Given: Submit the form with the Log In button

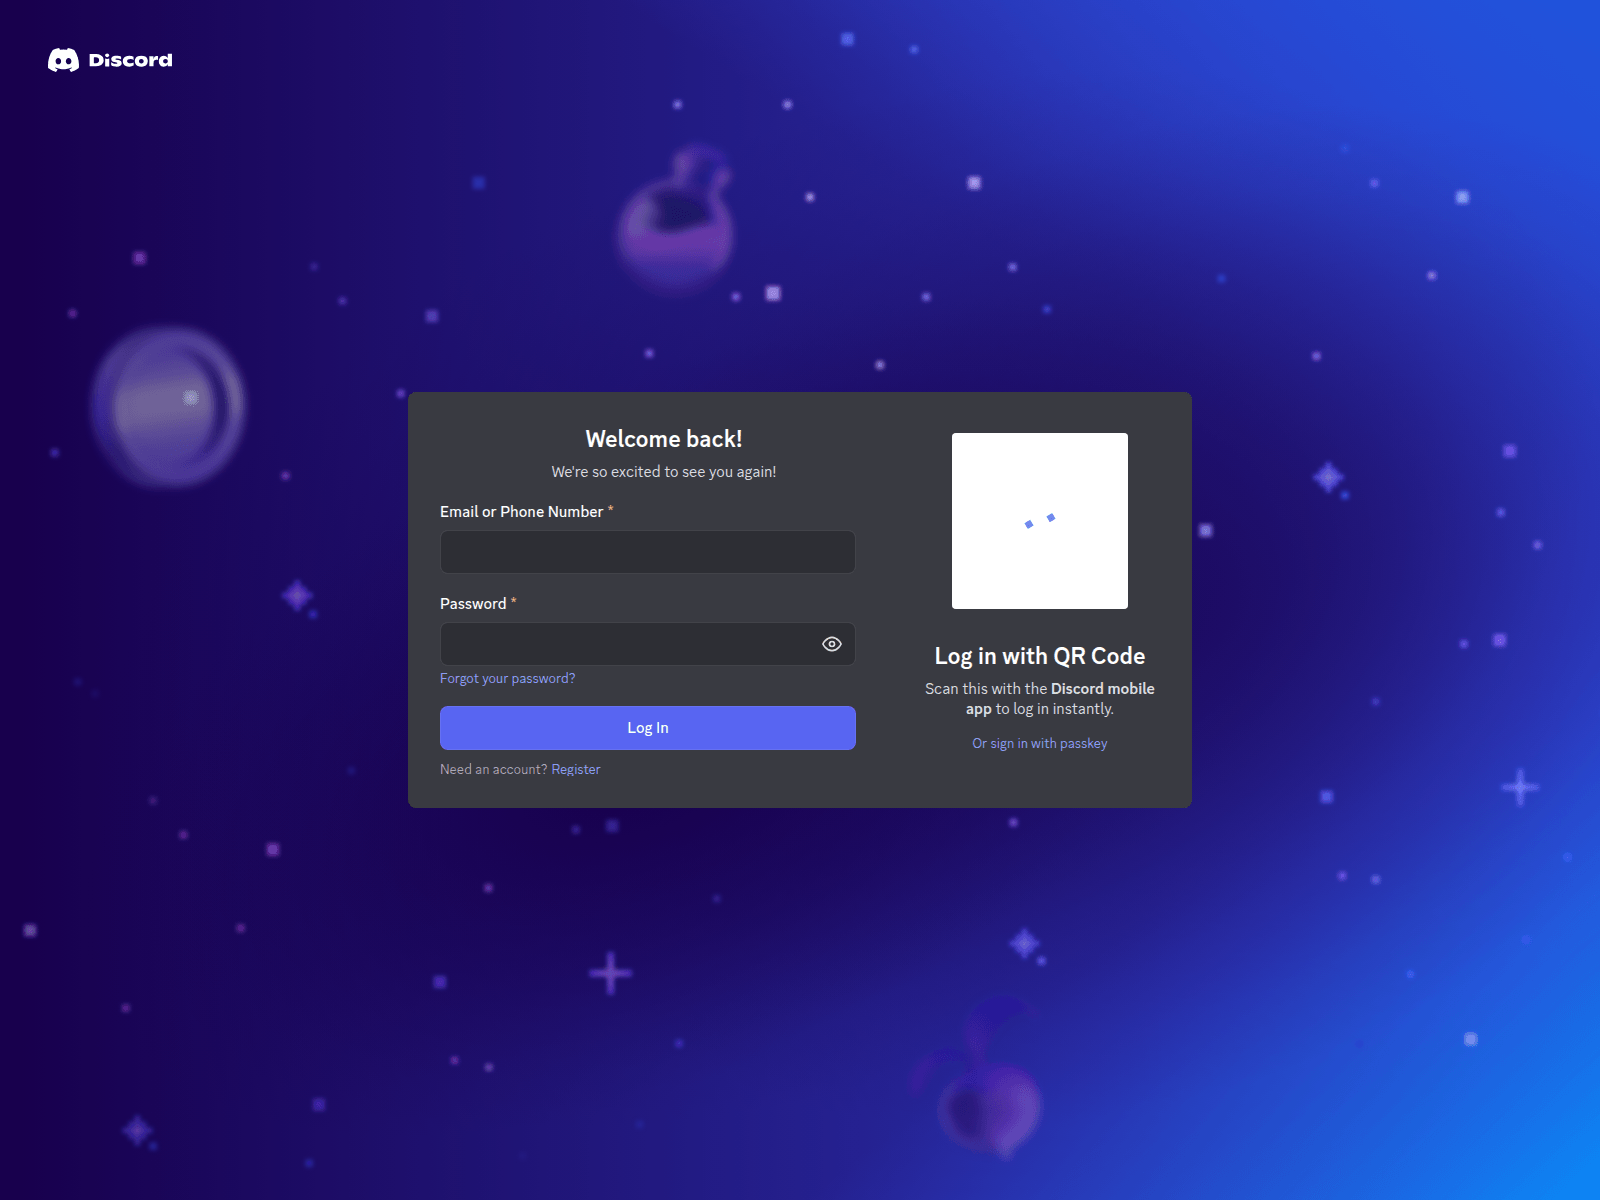Looking at the screenshot, I should coord(648,728).
